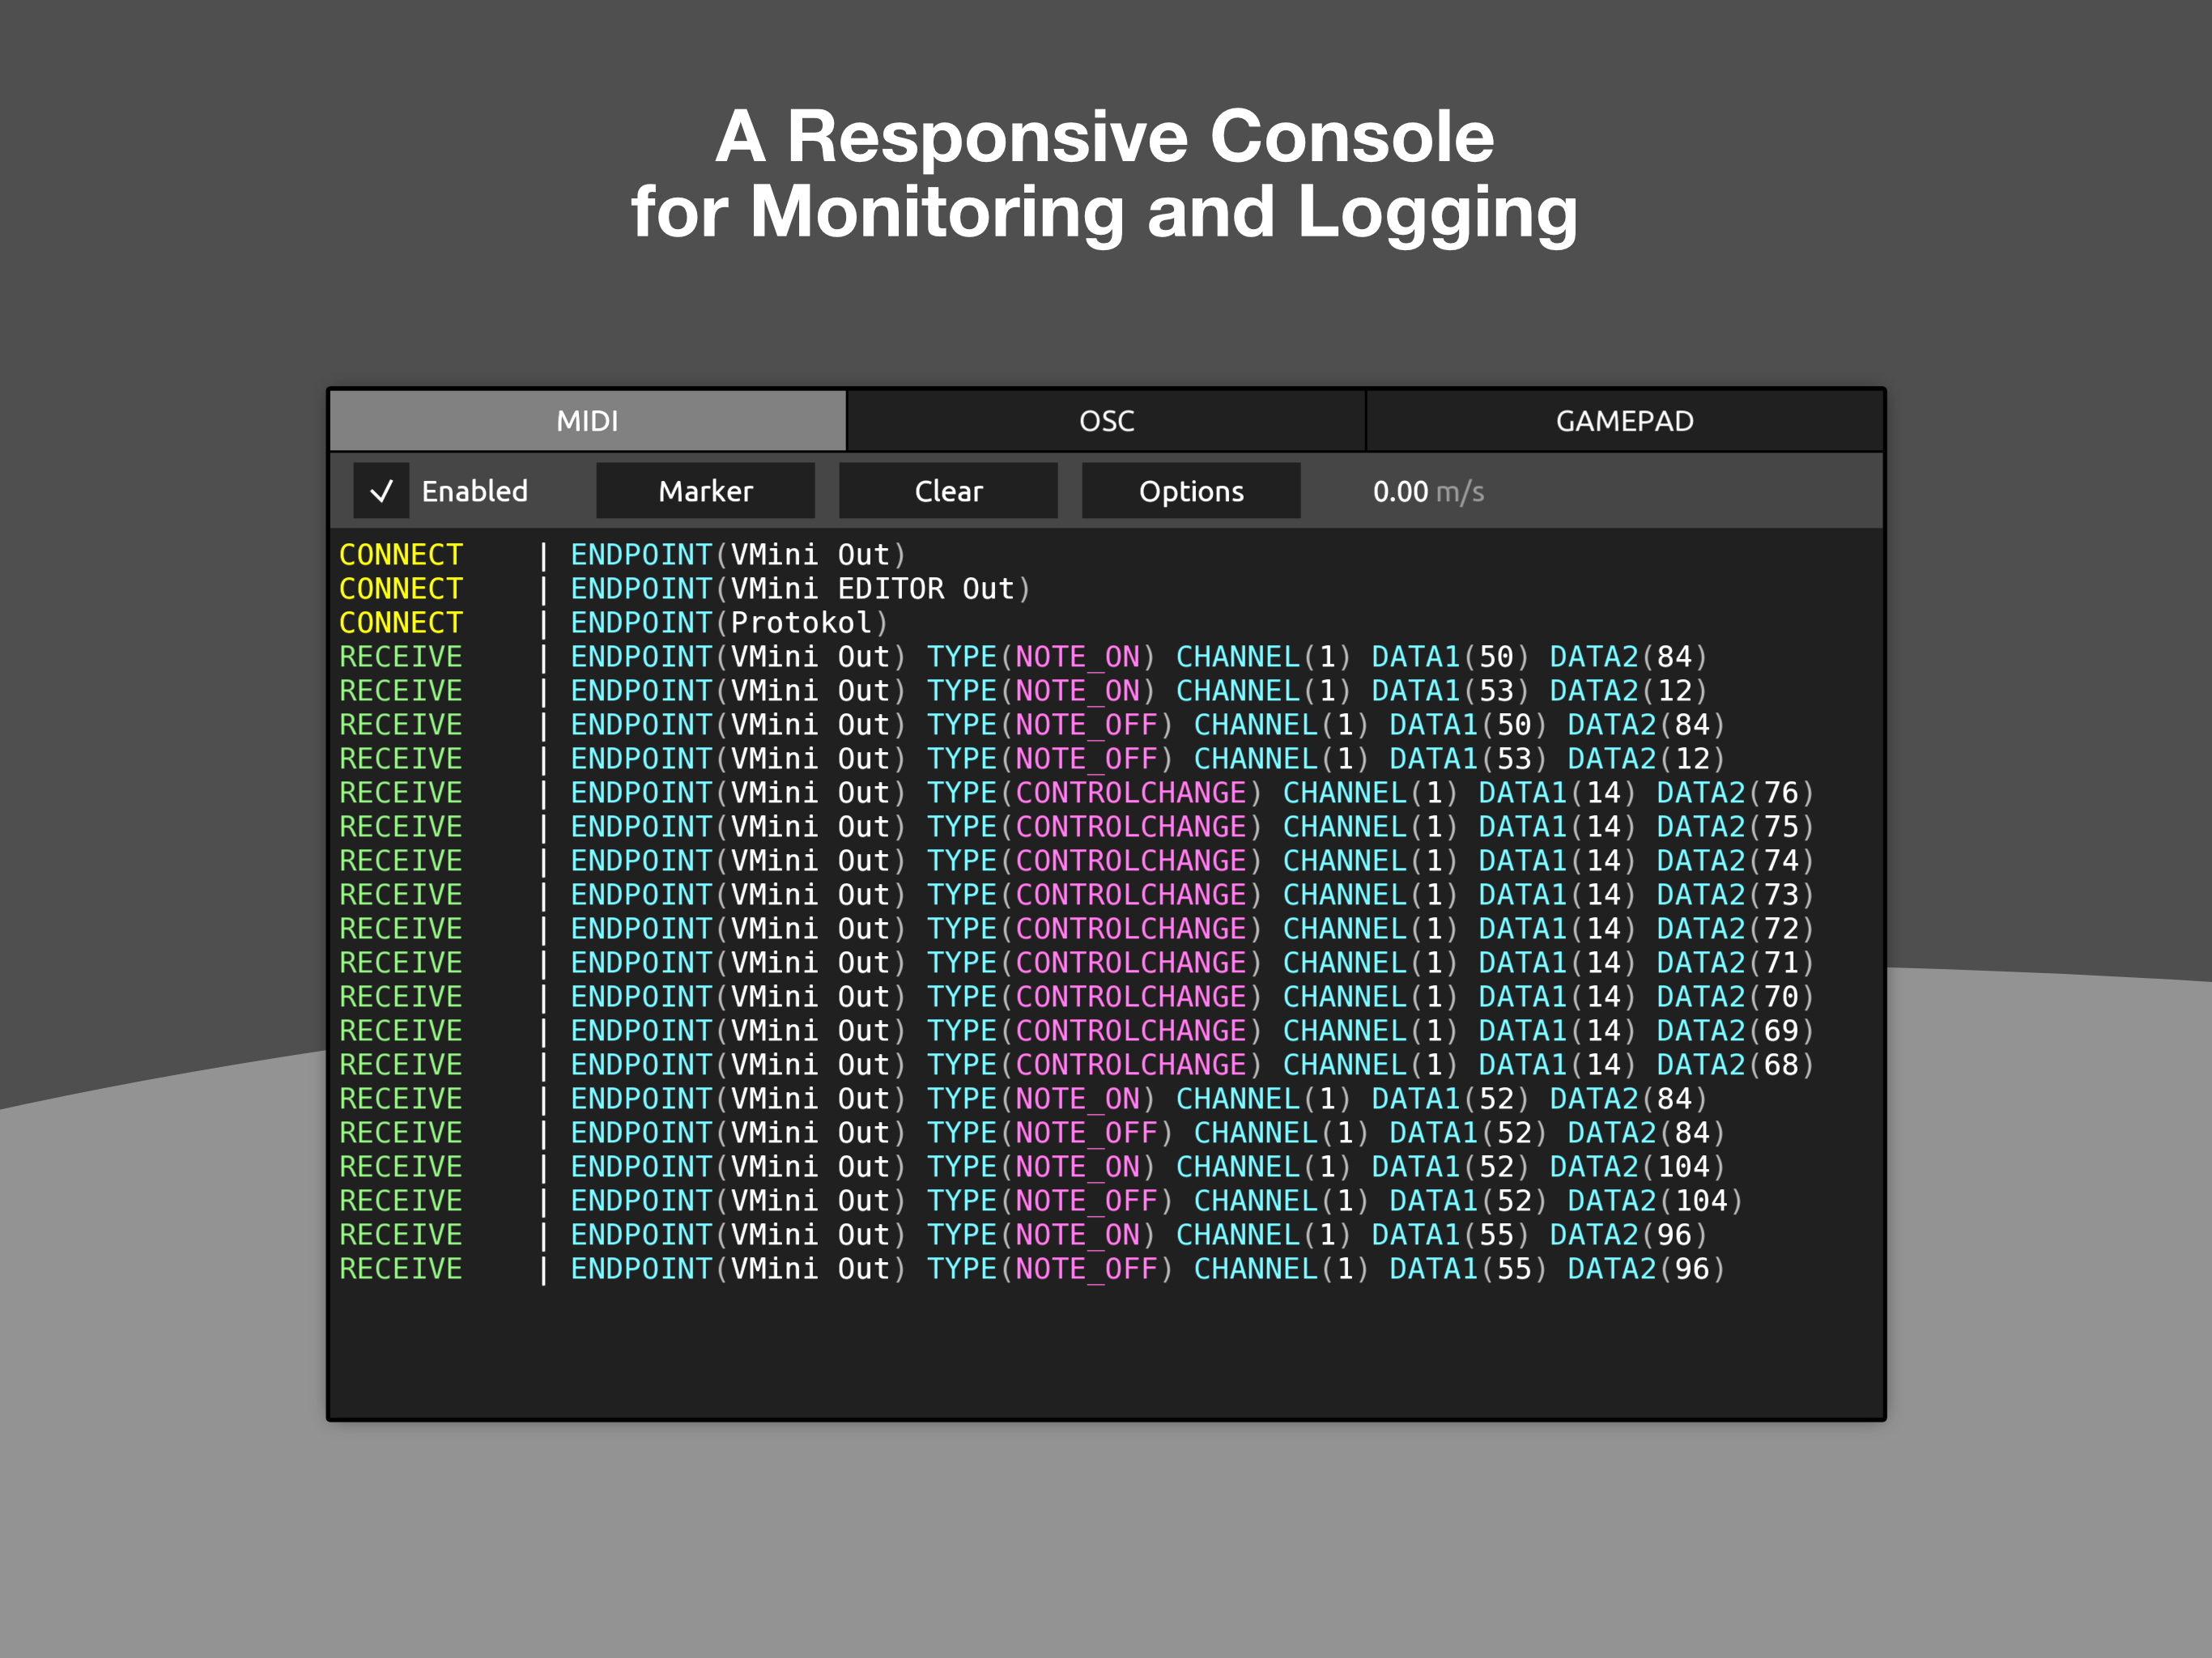2212x1658 pixels.
Task: Select the CONTROLCHANGE DATA2(73) line
Action: [x=1077, y=895]
